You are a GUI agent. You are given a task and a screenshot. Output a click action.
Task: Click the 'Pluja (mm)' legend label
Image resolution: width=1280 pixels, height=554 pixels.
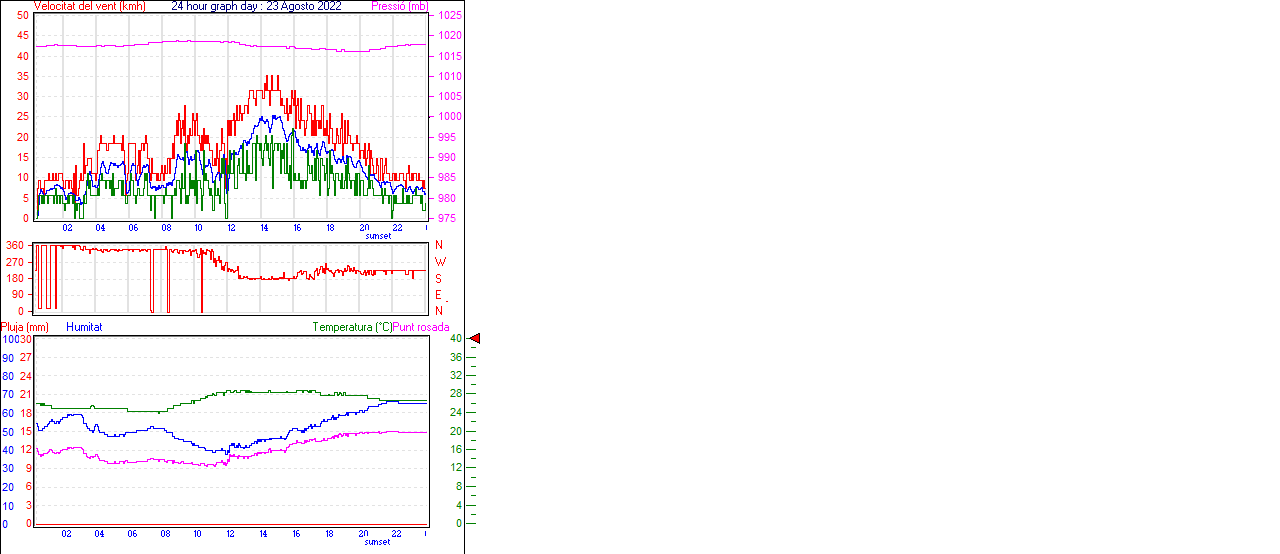(x=25, y=327)
